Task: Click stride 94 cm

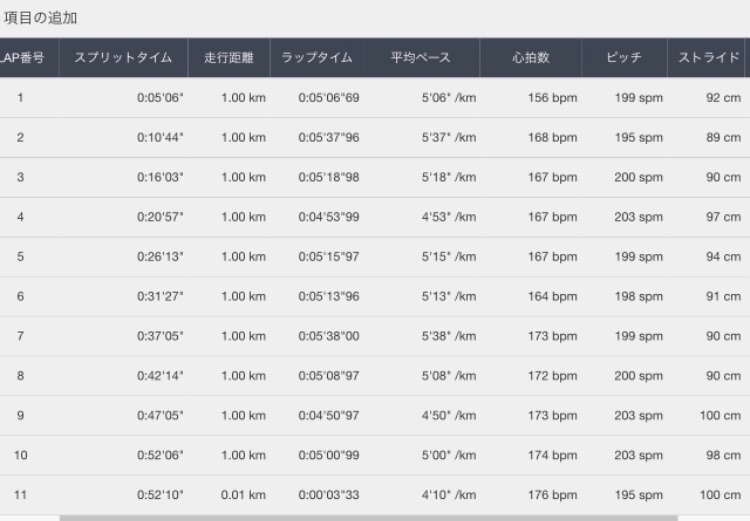Action: click(723, 256)
